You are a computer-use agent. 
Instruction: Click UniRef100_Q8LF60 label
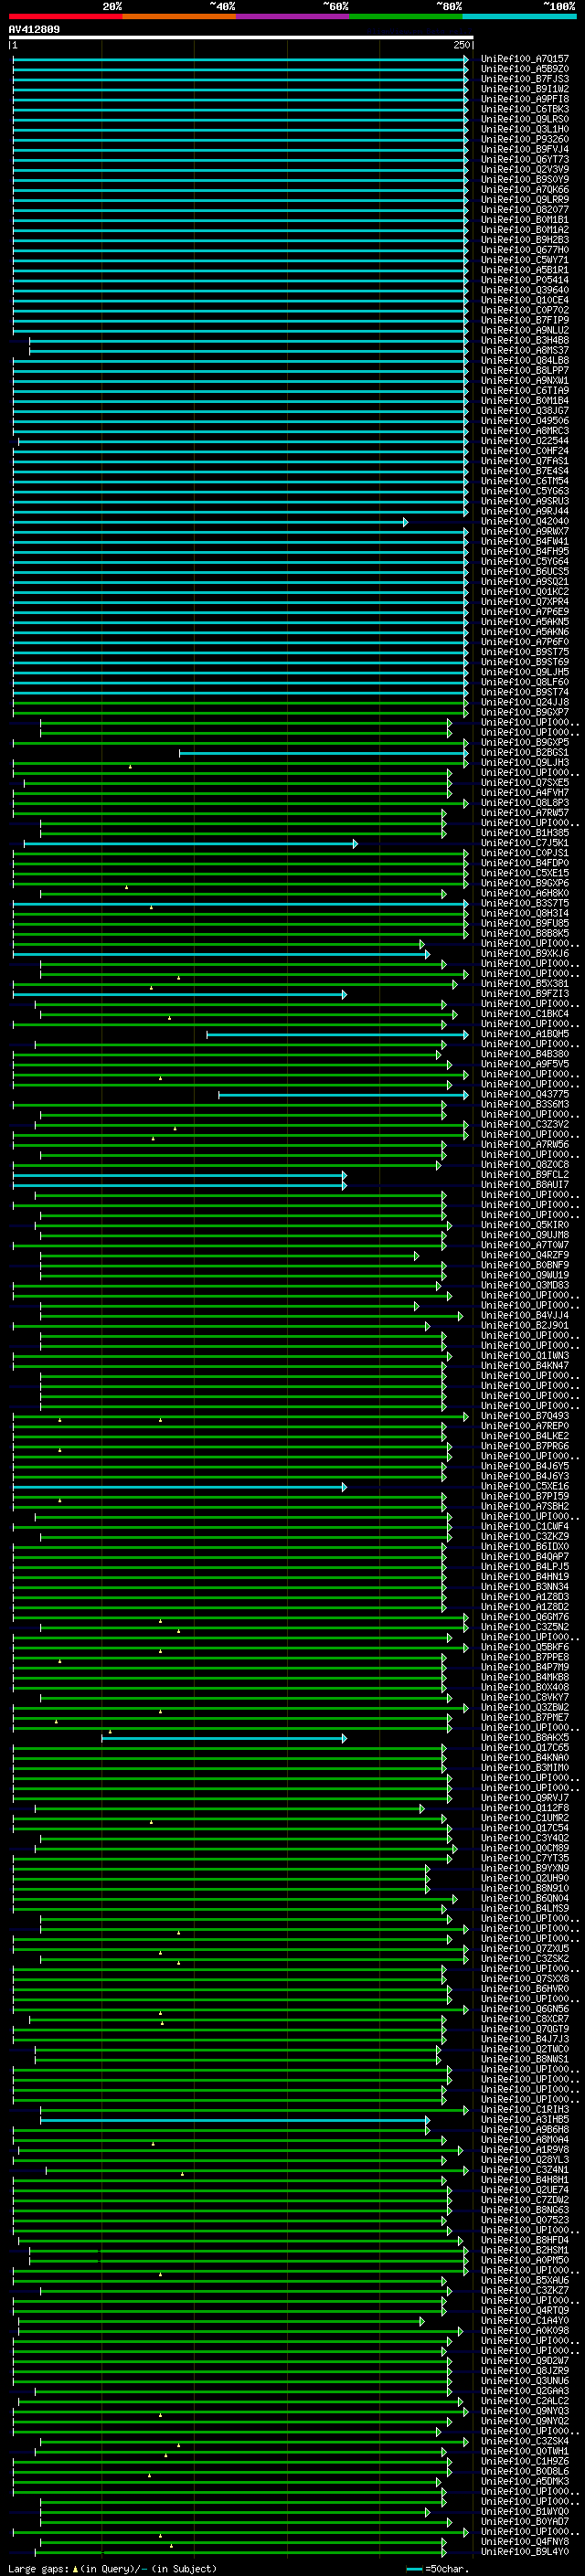pyautogui.click(x=525, y=682)
